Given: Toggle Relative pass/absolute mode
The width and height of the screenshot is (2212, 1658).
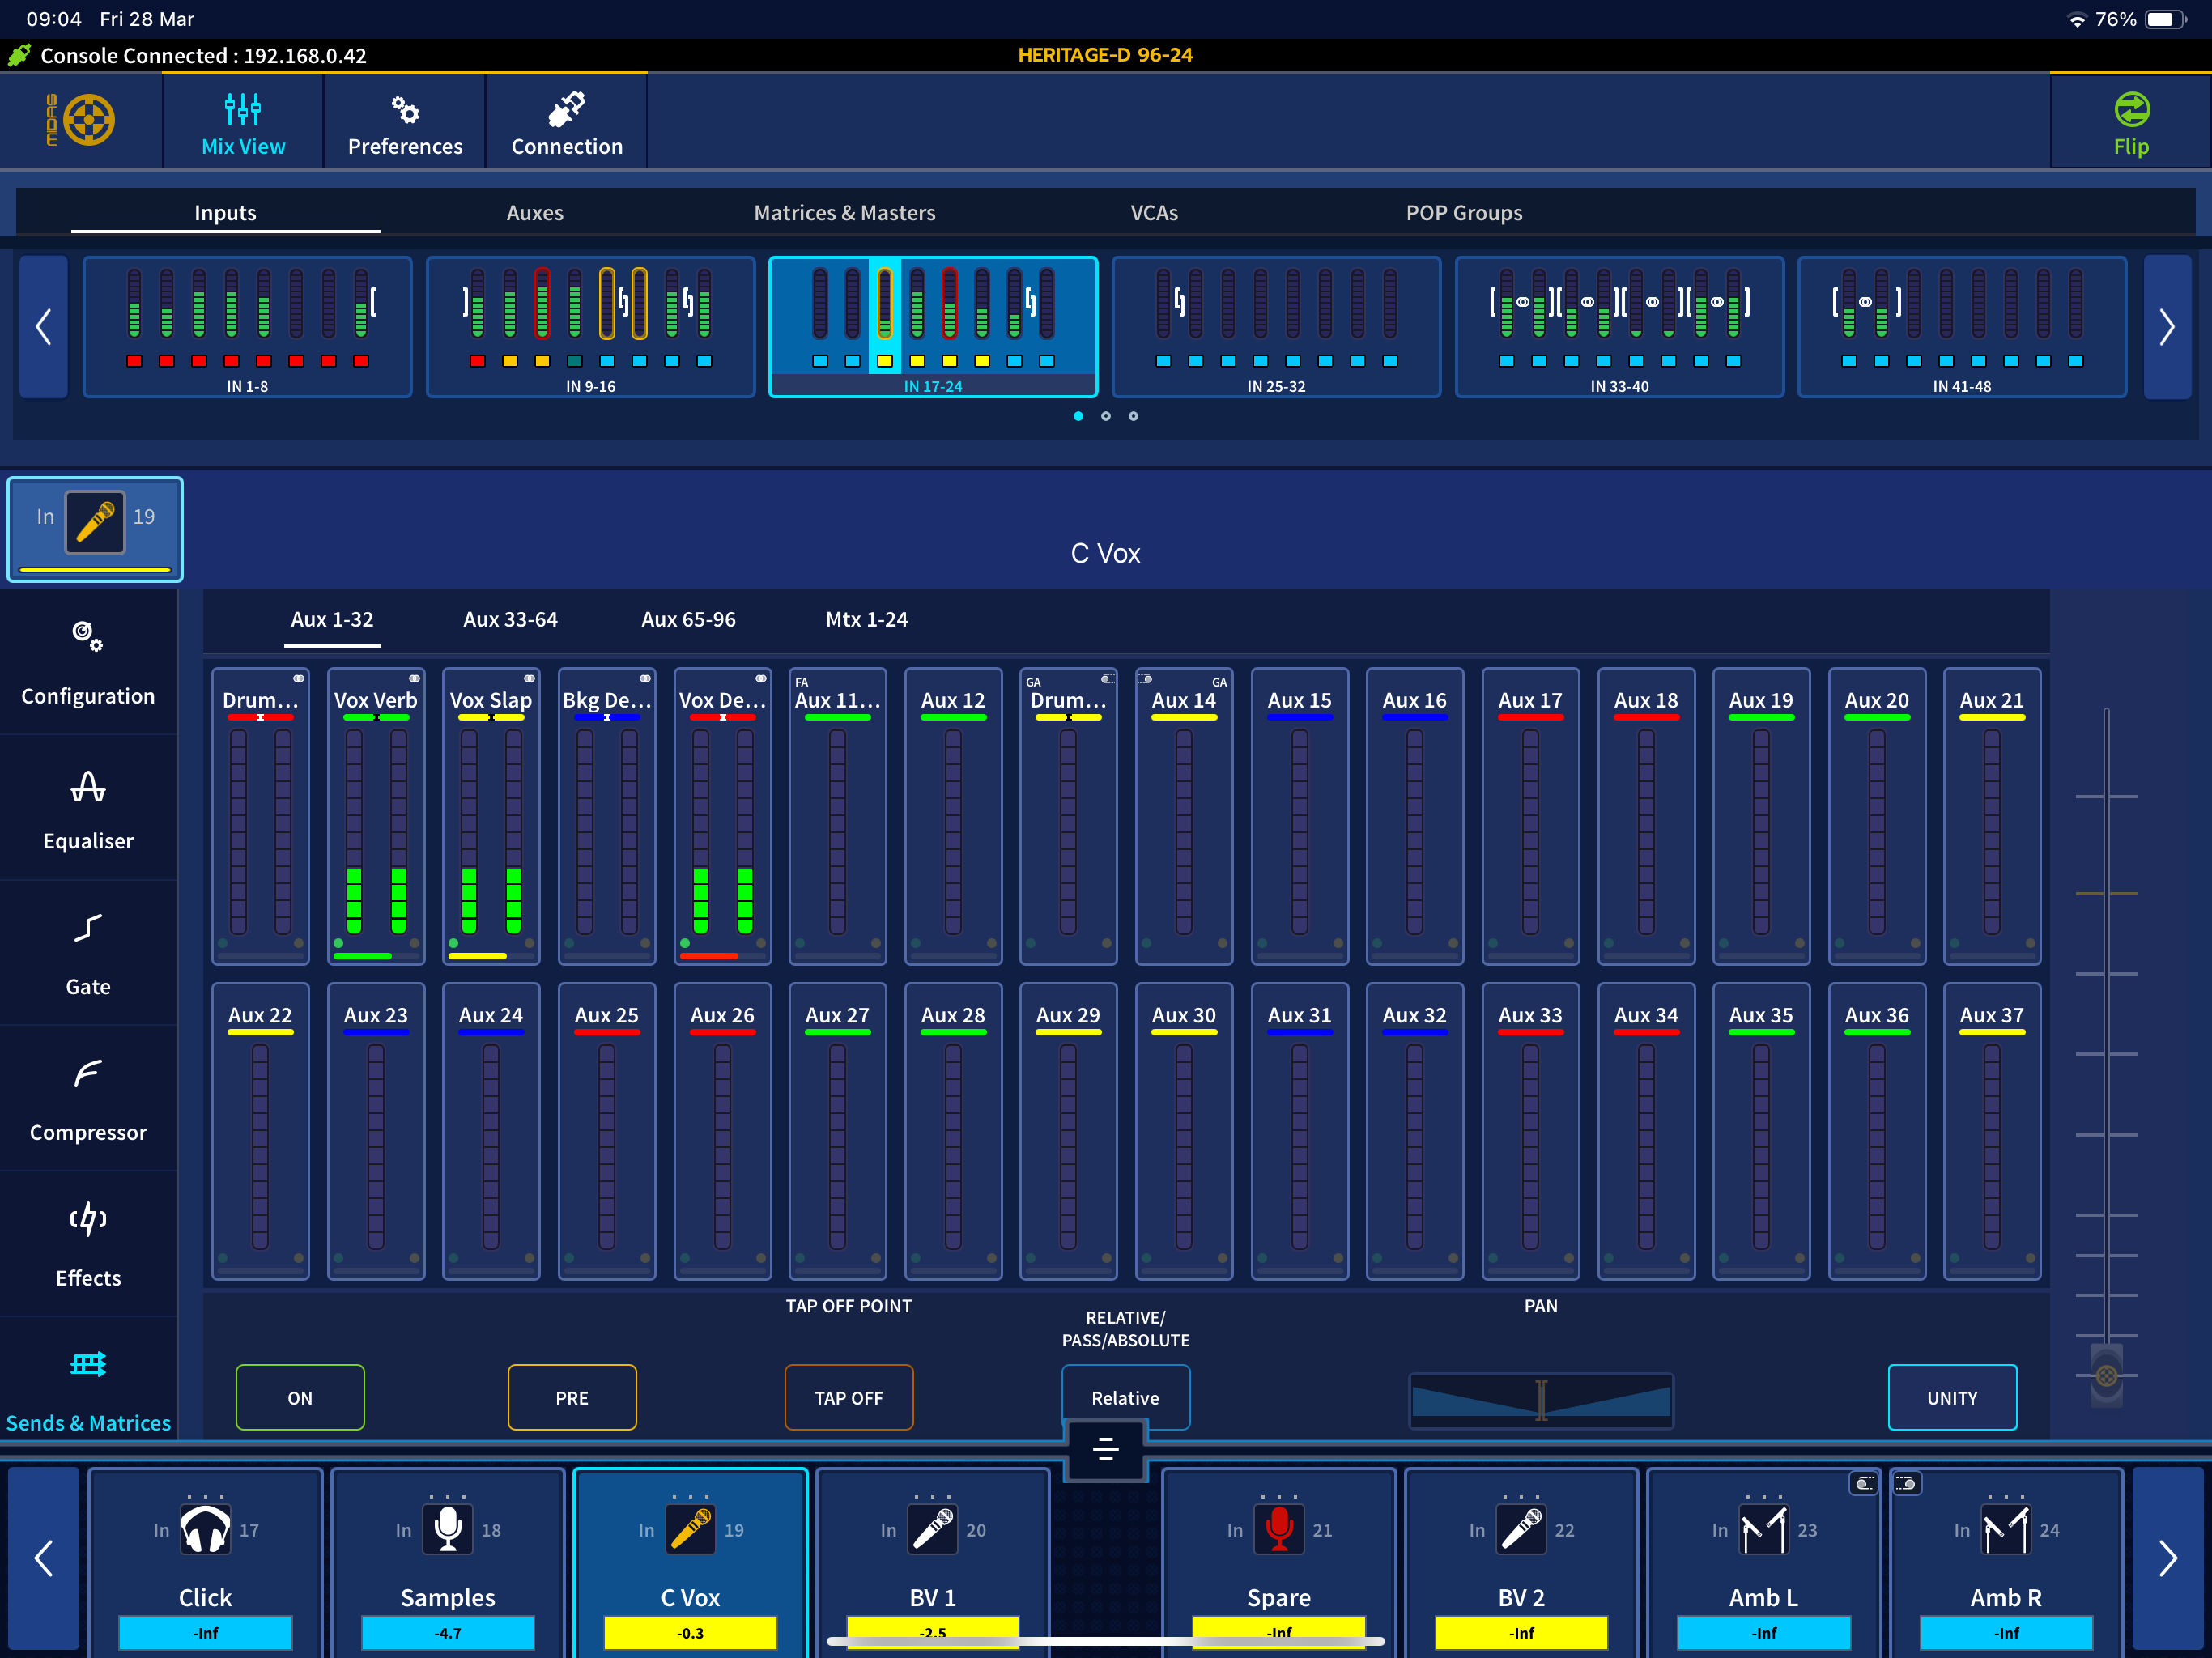Looking at the screenshot, I should click(x=1125, y=1397).
